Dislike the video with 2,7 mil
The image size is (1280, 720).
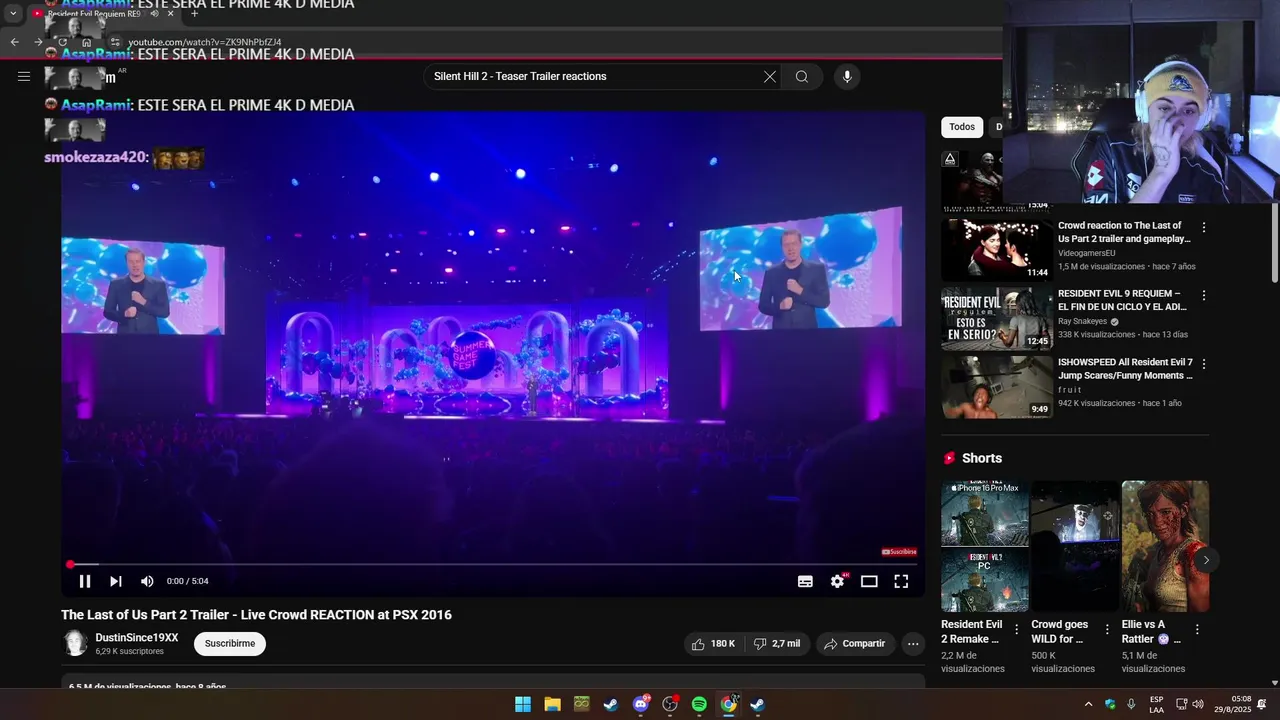(x=777, y=644)
